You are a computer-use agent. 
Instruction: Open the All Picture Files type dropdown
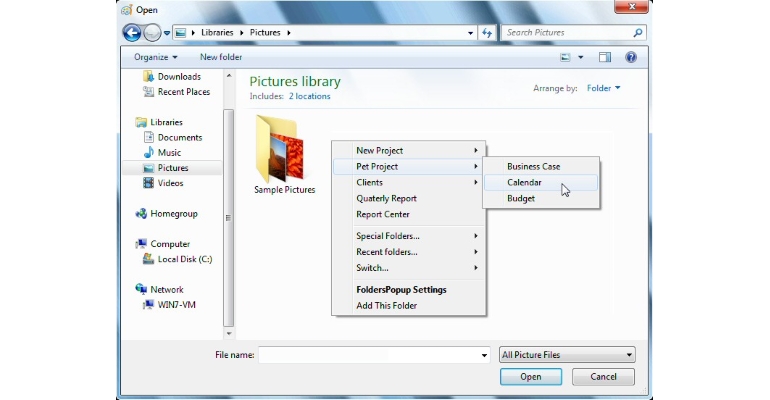pyautogui.click(x=567, y=354)
